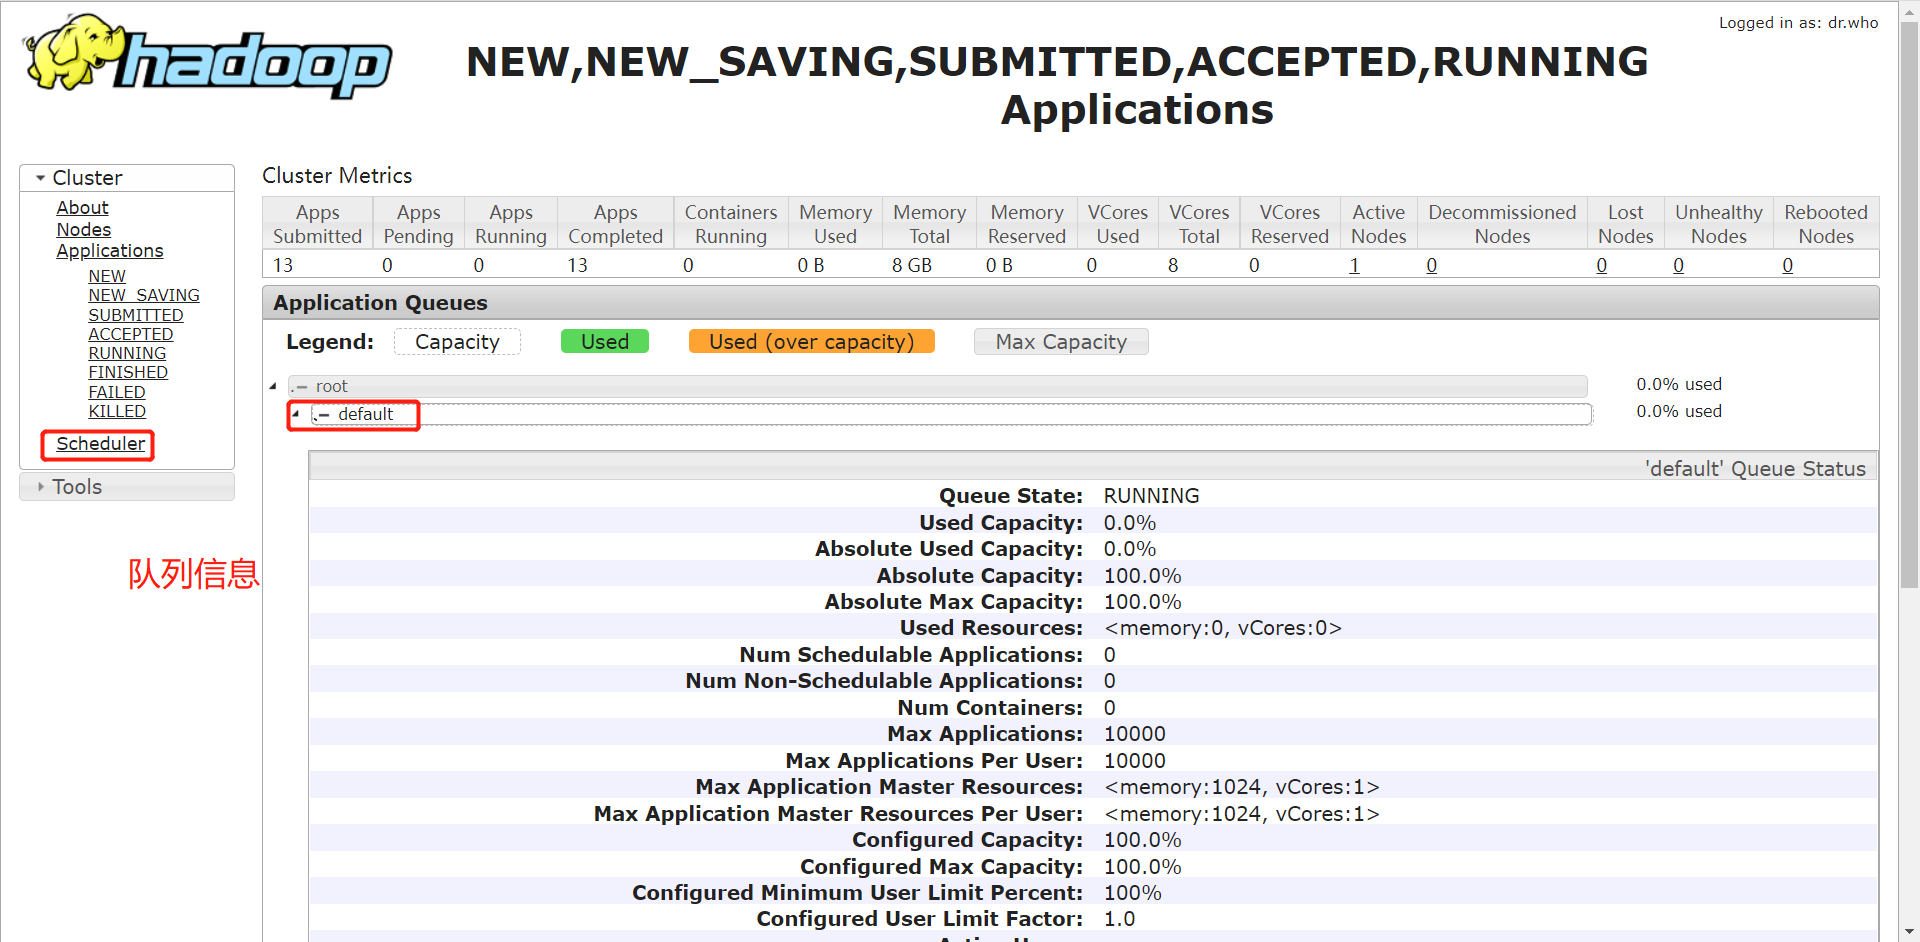The image size is (1920, 942).
Task: Select the root queue bar
Action: click(938, 386)
